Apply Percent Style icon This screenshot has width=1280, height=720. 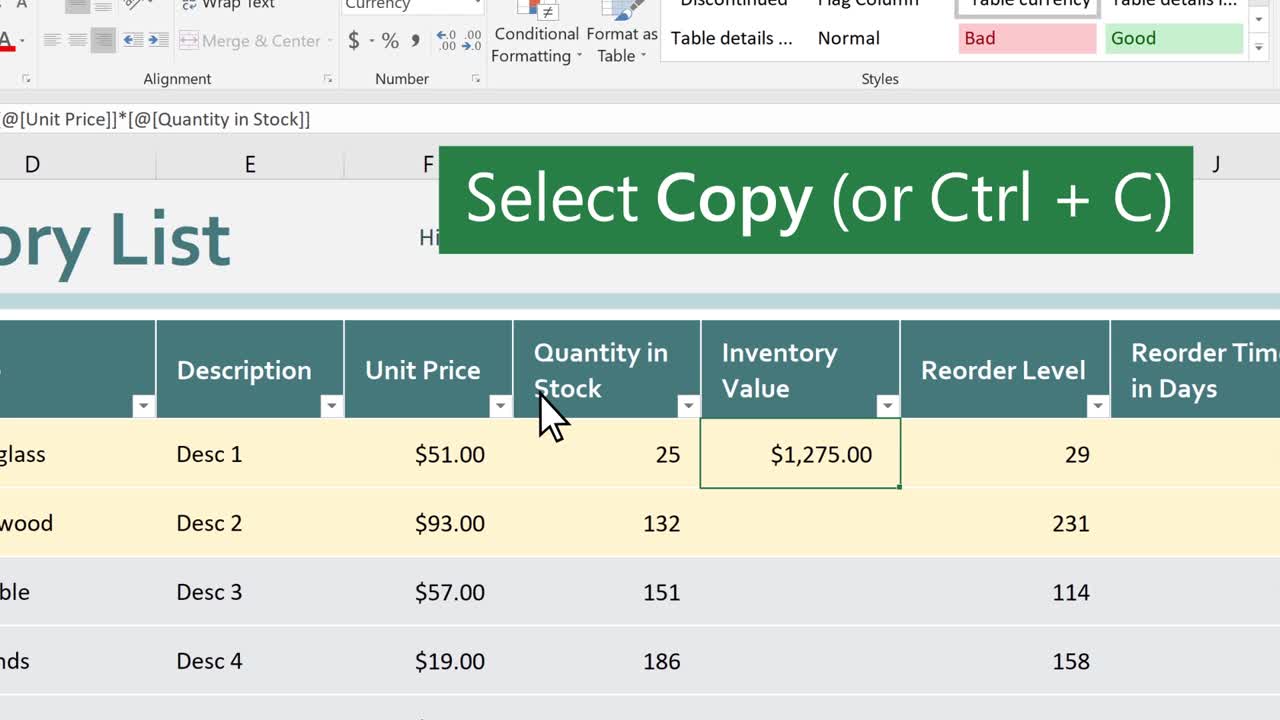(390, 41)
